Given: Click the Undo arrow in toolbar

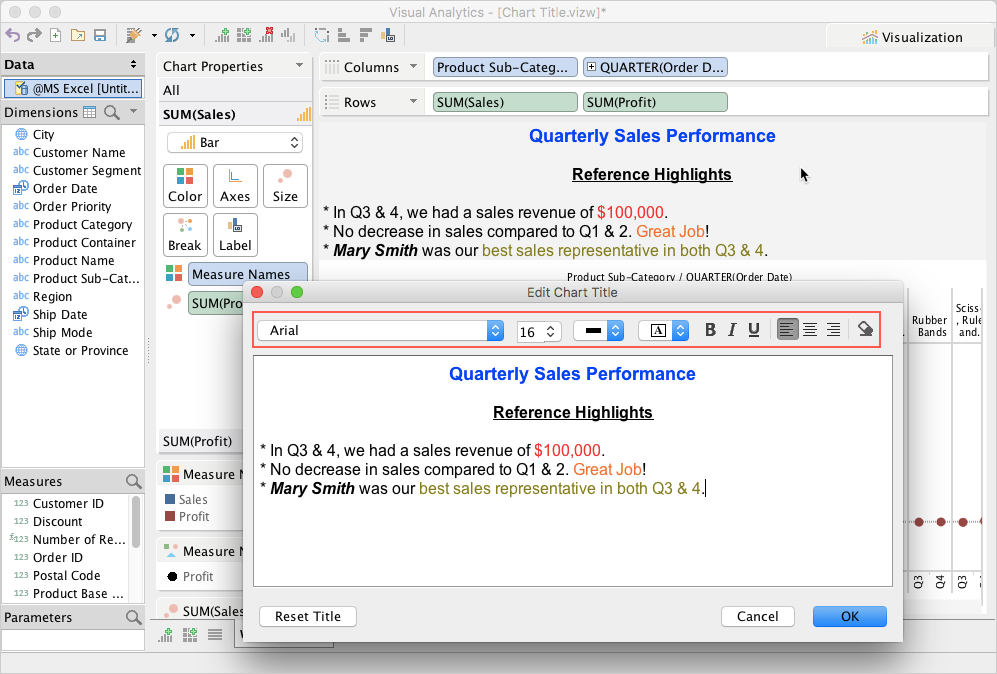Looking at the screenshot, I should 13,36.
